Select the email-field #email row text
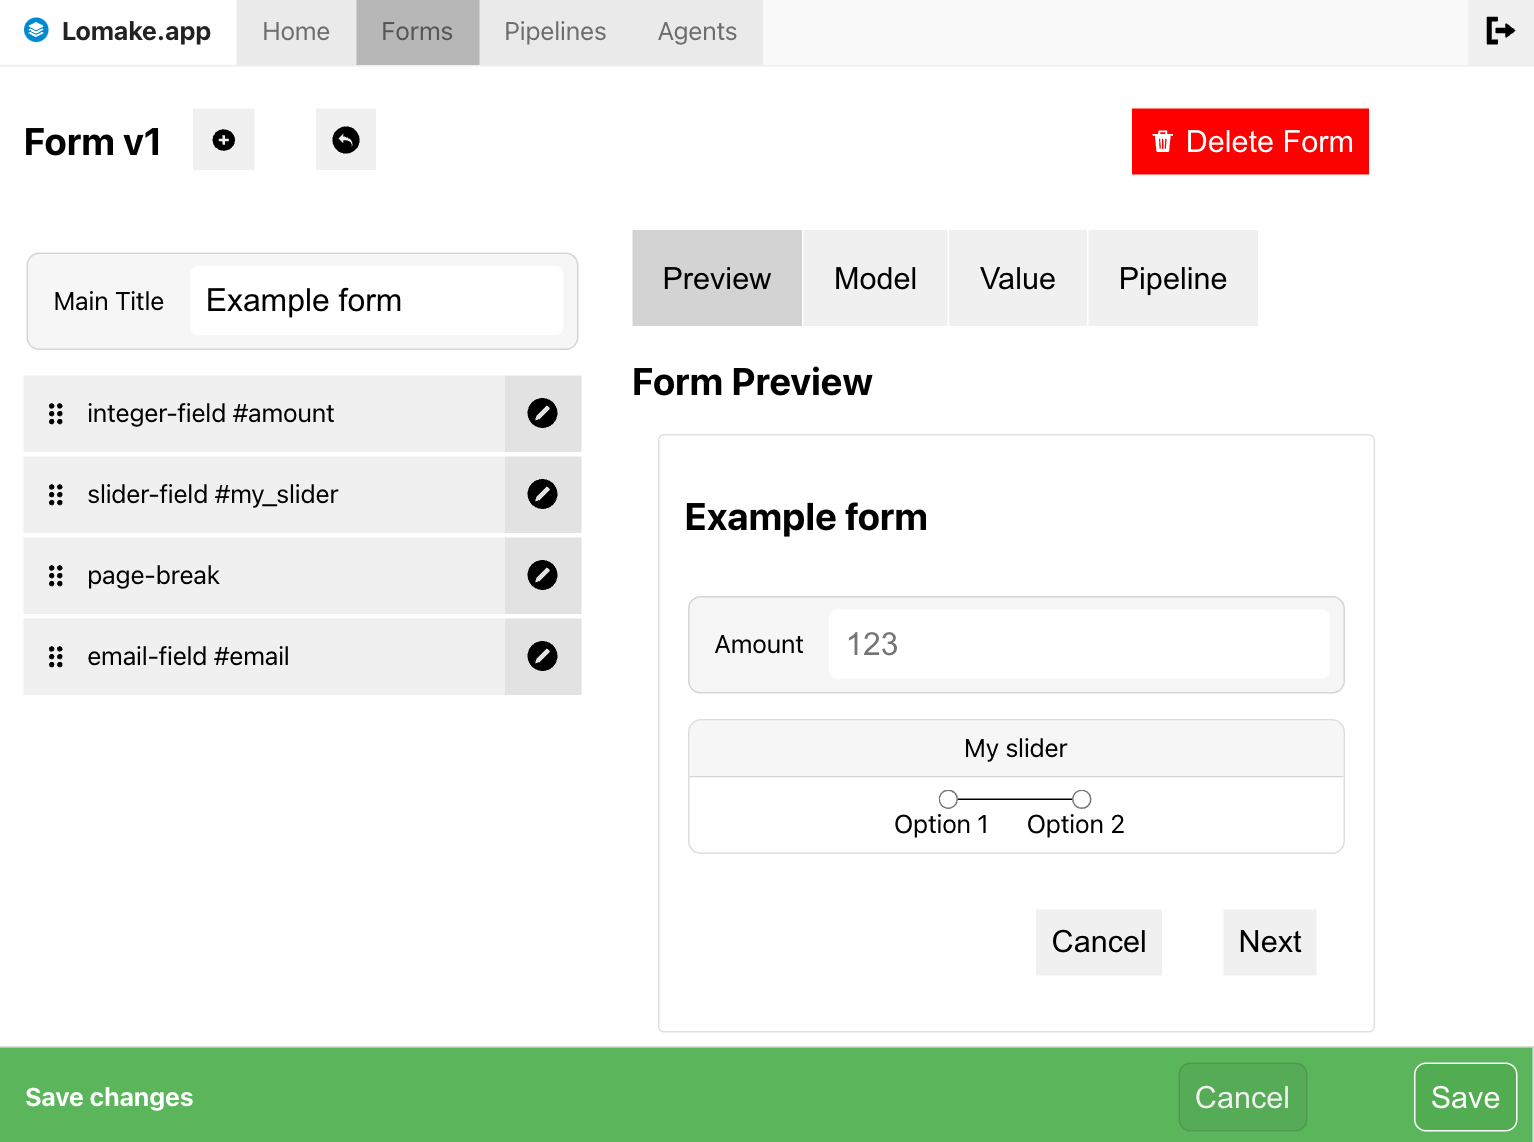This screenshot has width=1534, height=1142. 188,656
